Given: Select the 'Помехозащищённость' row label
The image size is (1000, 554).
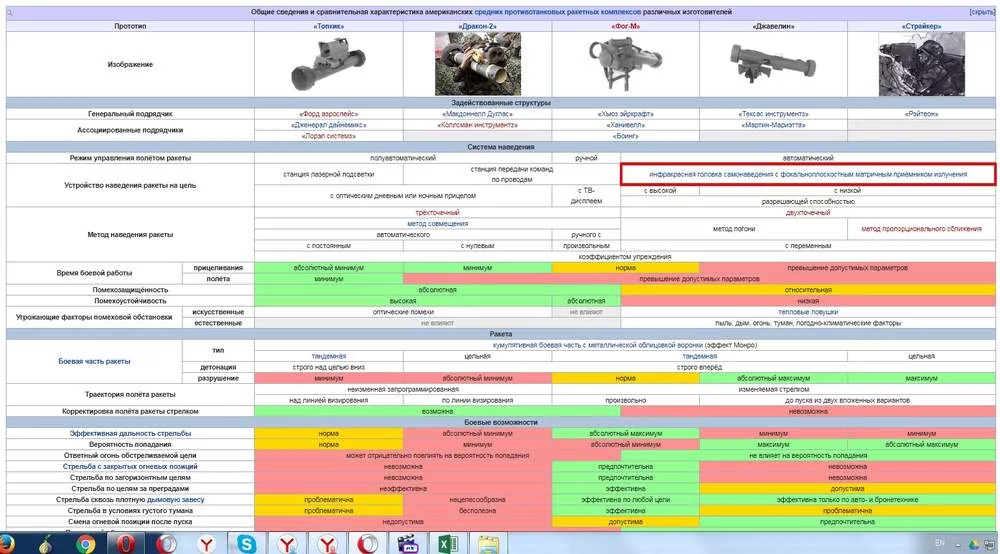Looking at the screenshot, I should 130,289.
